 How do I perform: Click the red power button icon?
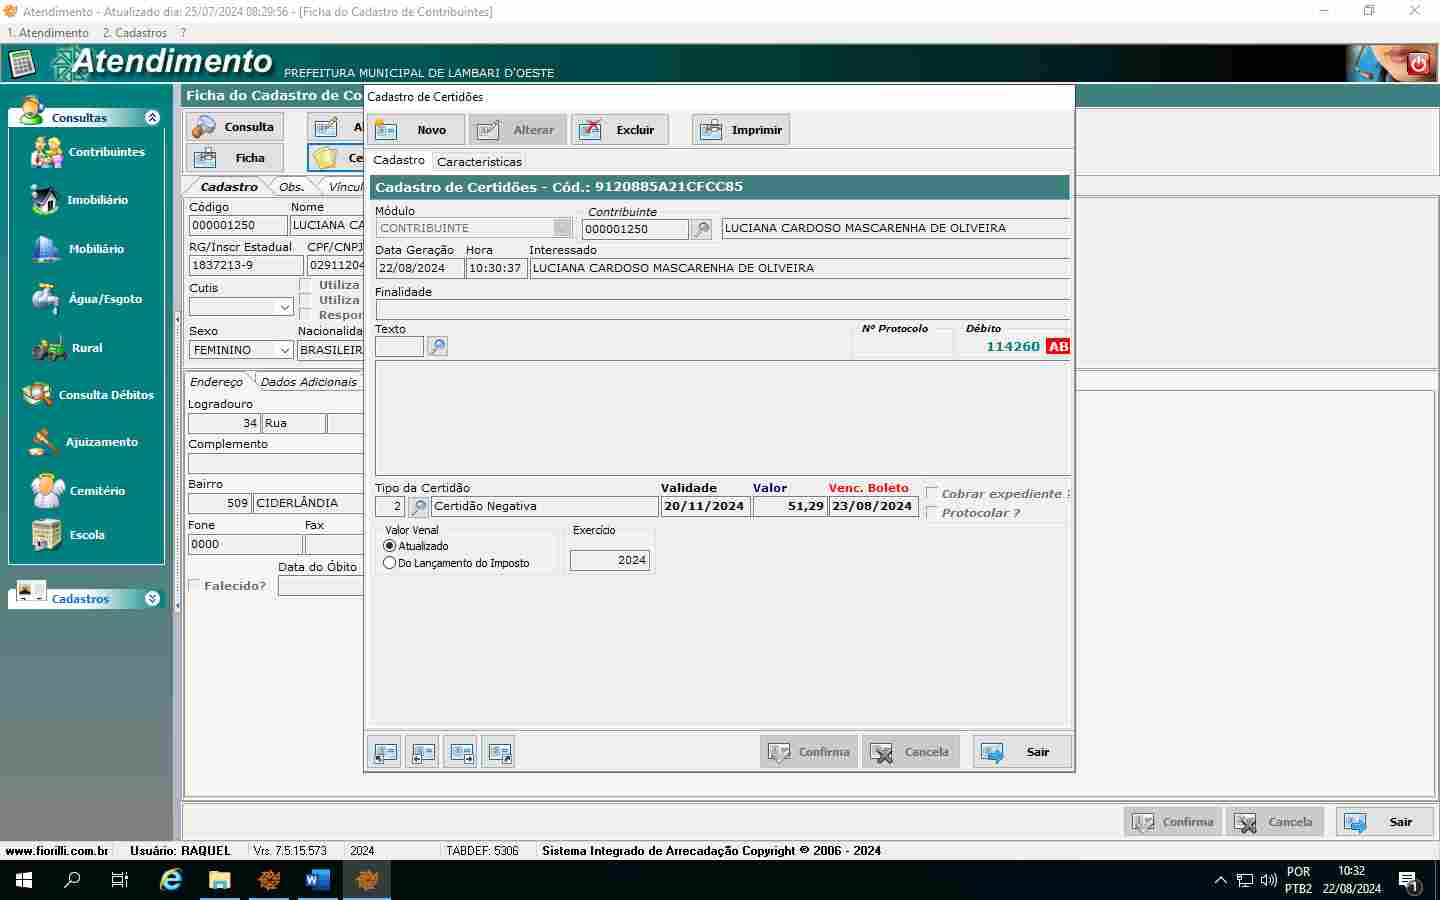[1418, 64]
